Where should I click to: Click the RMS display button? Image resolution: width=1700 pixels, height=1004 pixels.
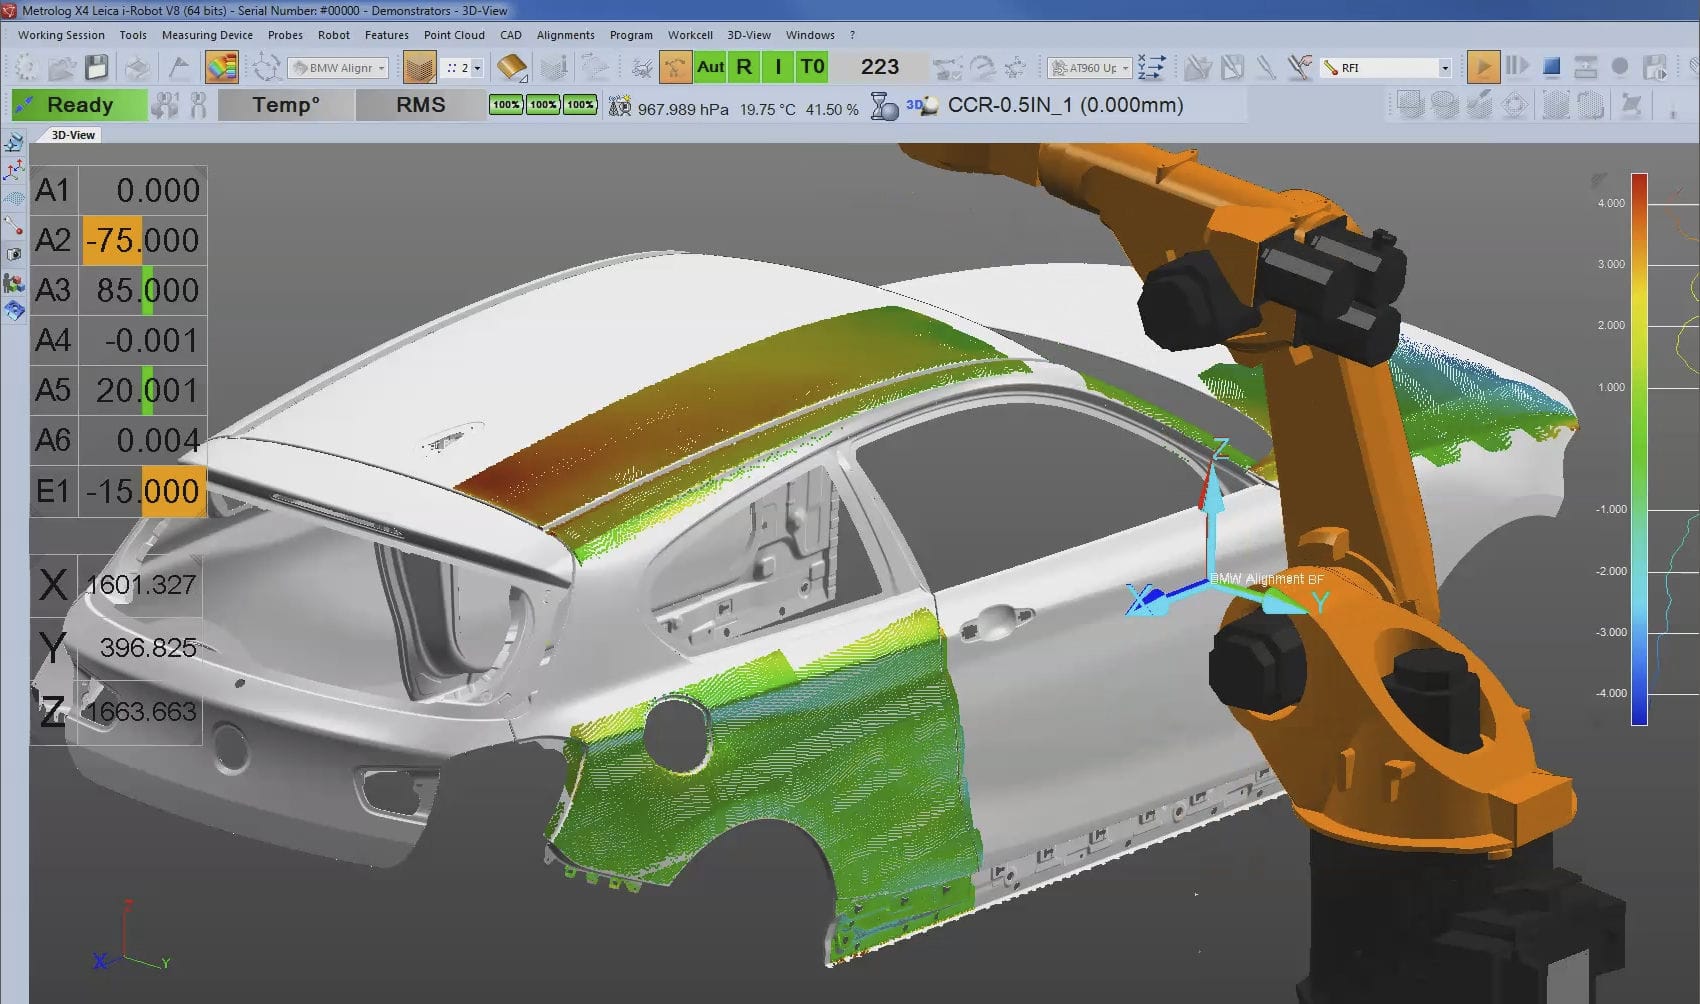point(422,104)
